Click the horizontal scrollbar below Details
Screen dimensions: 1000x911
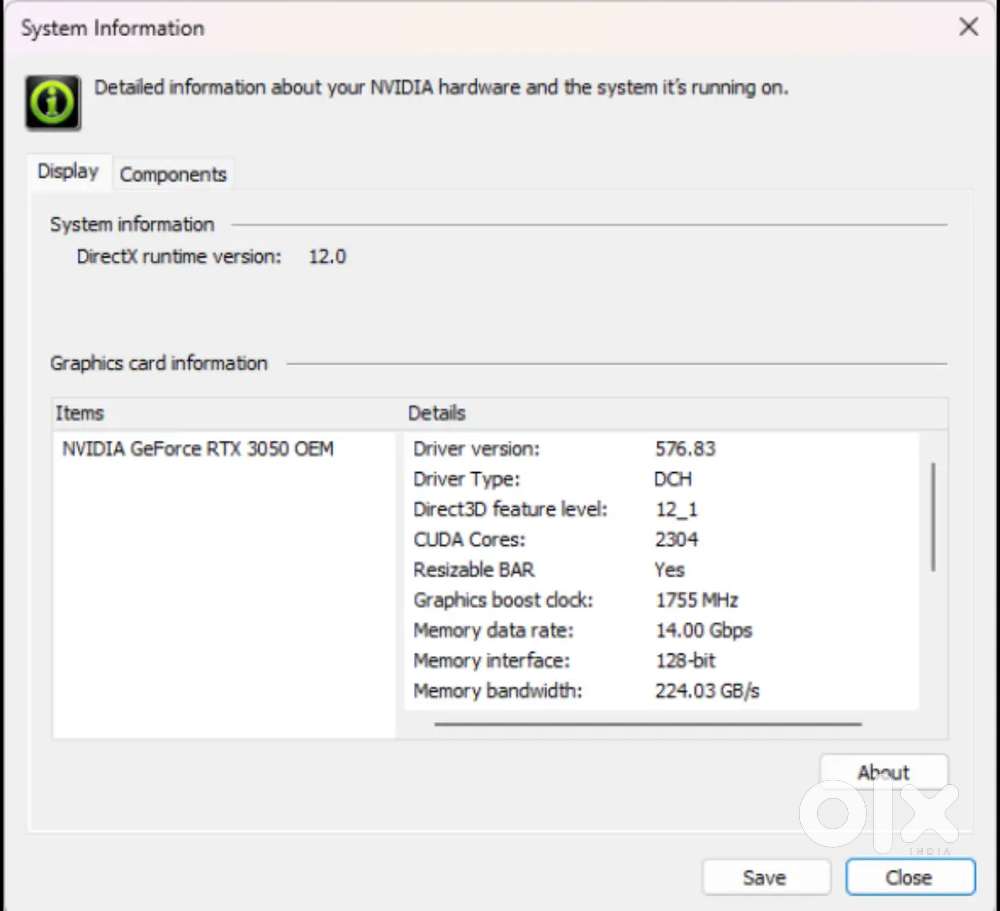[647, 724]
